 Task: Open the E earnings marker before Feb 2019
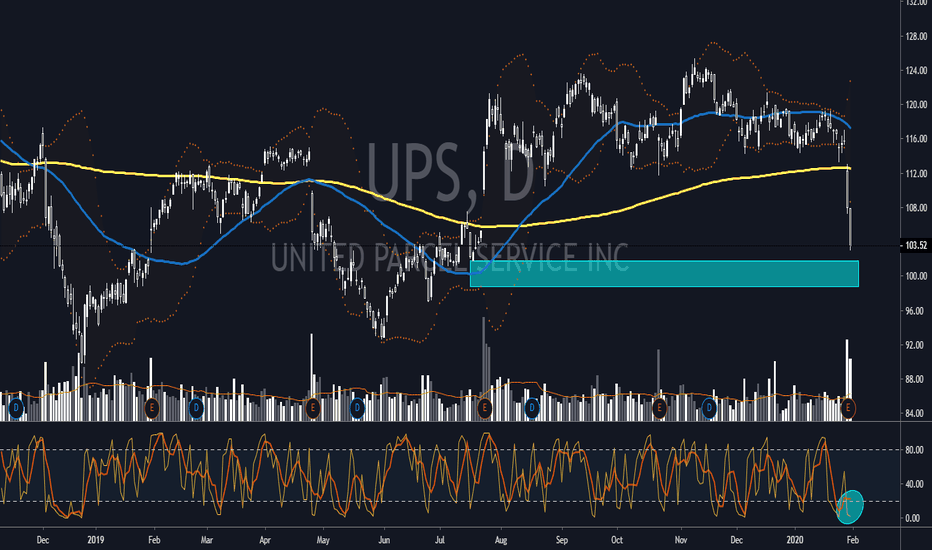[x=152, y=408]
